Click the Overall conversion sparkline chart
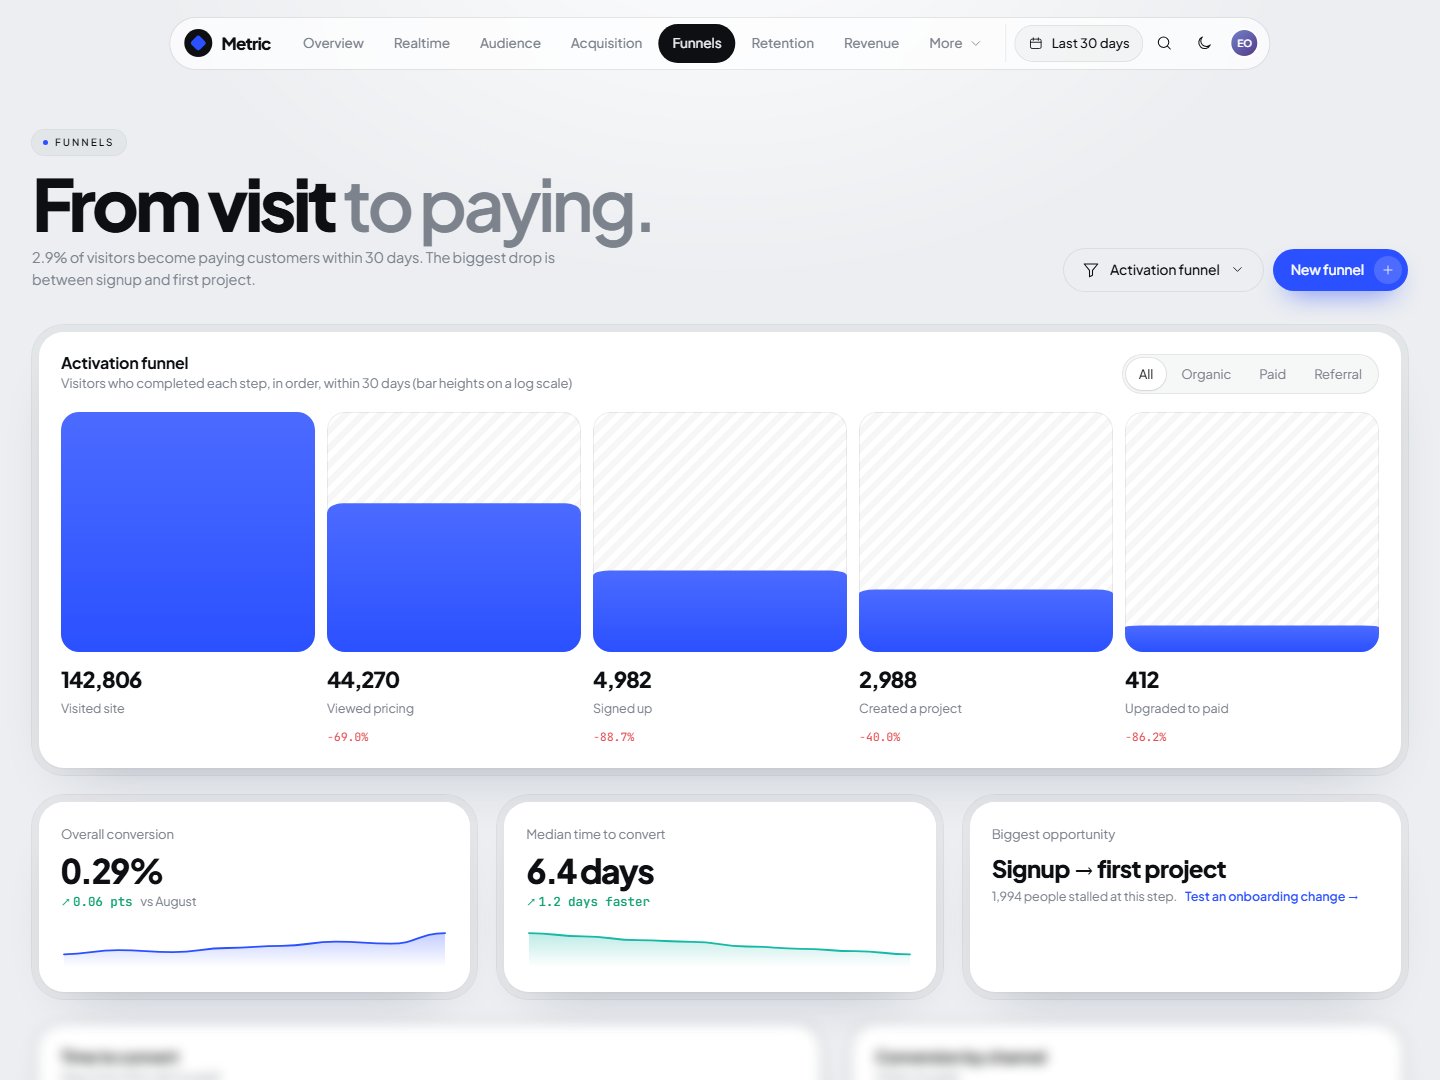This screenshot has height=1080, width=1440. click(254, 947)
